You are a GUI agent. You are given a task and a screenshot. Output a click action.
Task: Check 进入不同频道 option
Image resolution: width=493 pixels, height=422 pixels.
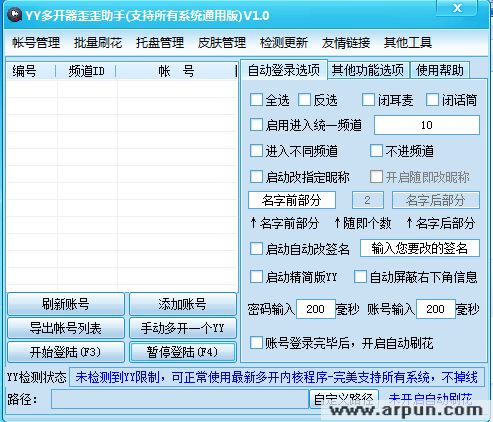click(x=256, y=151)
